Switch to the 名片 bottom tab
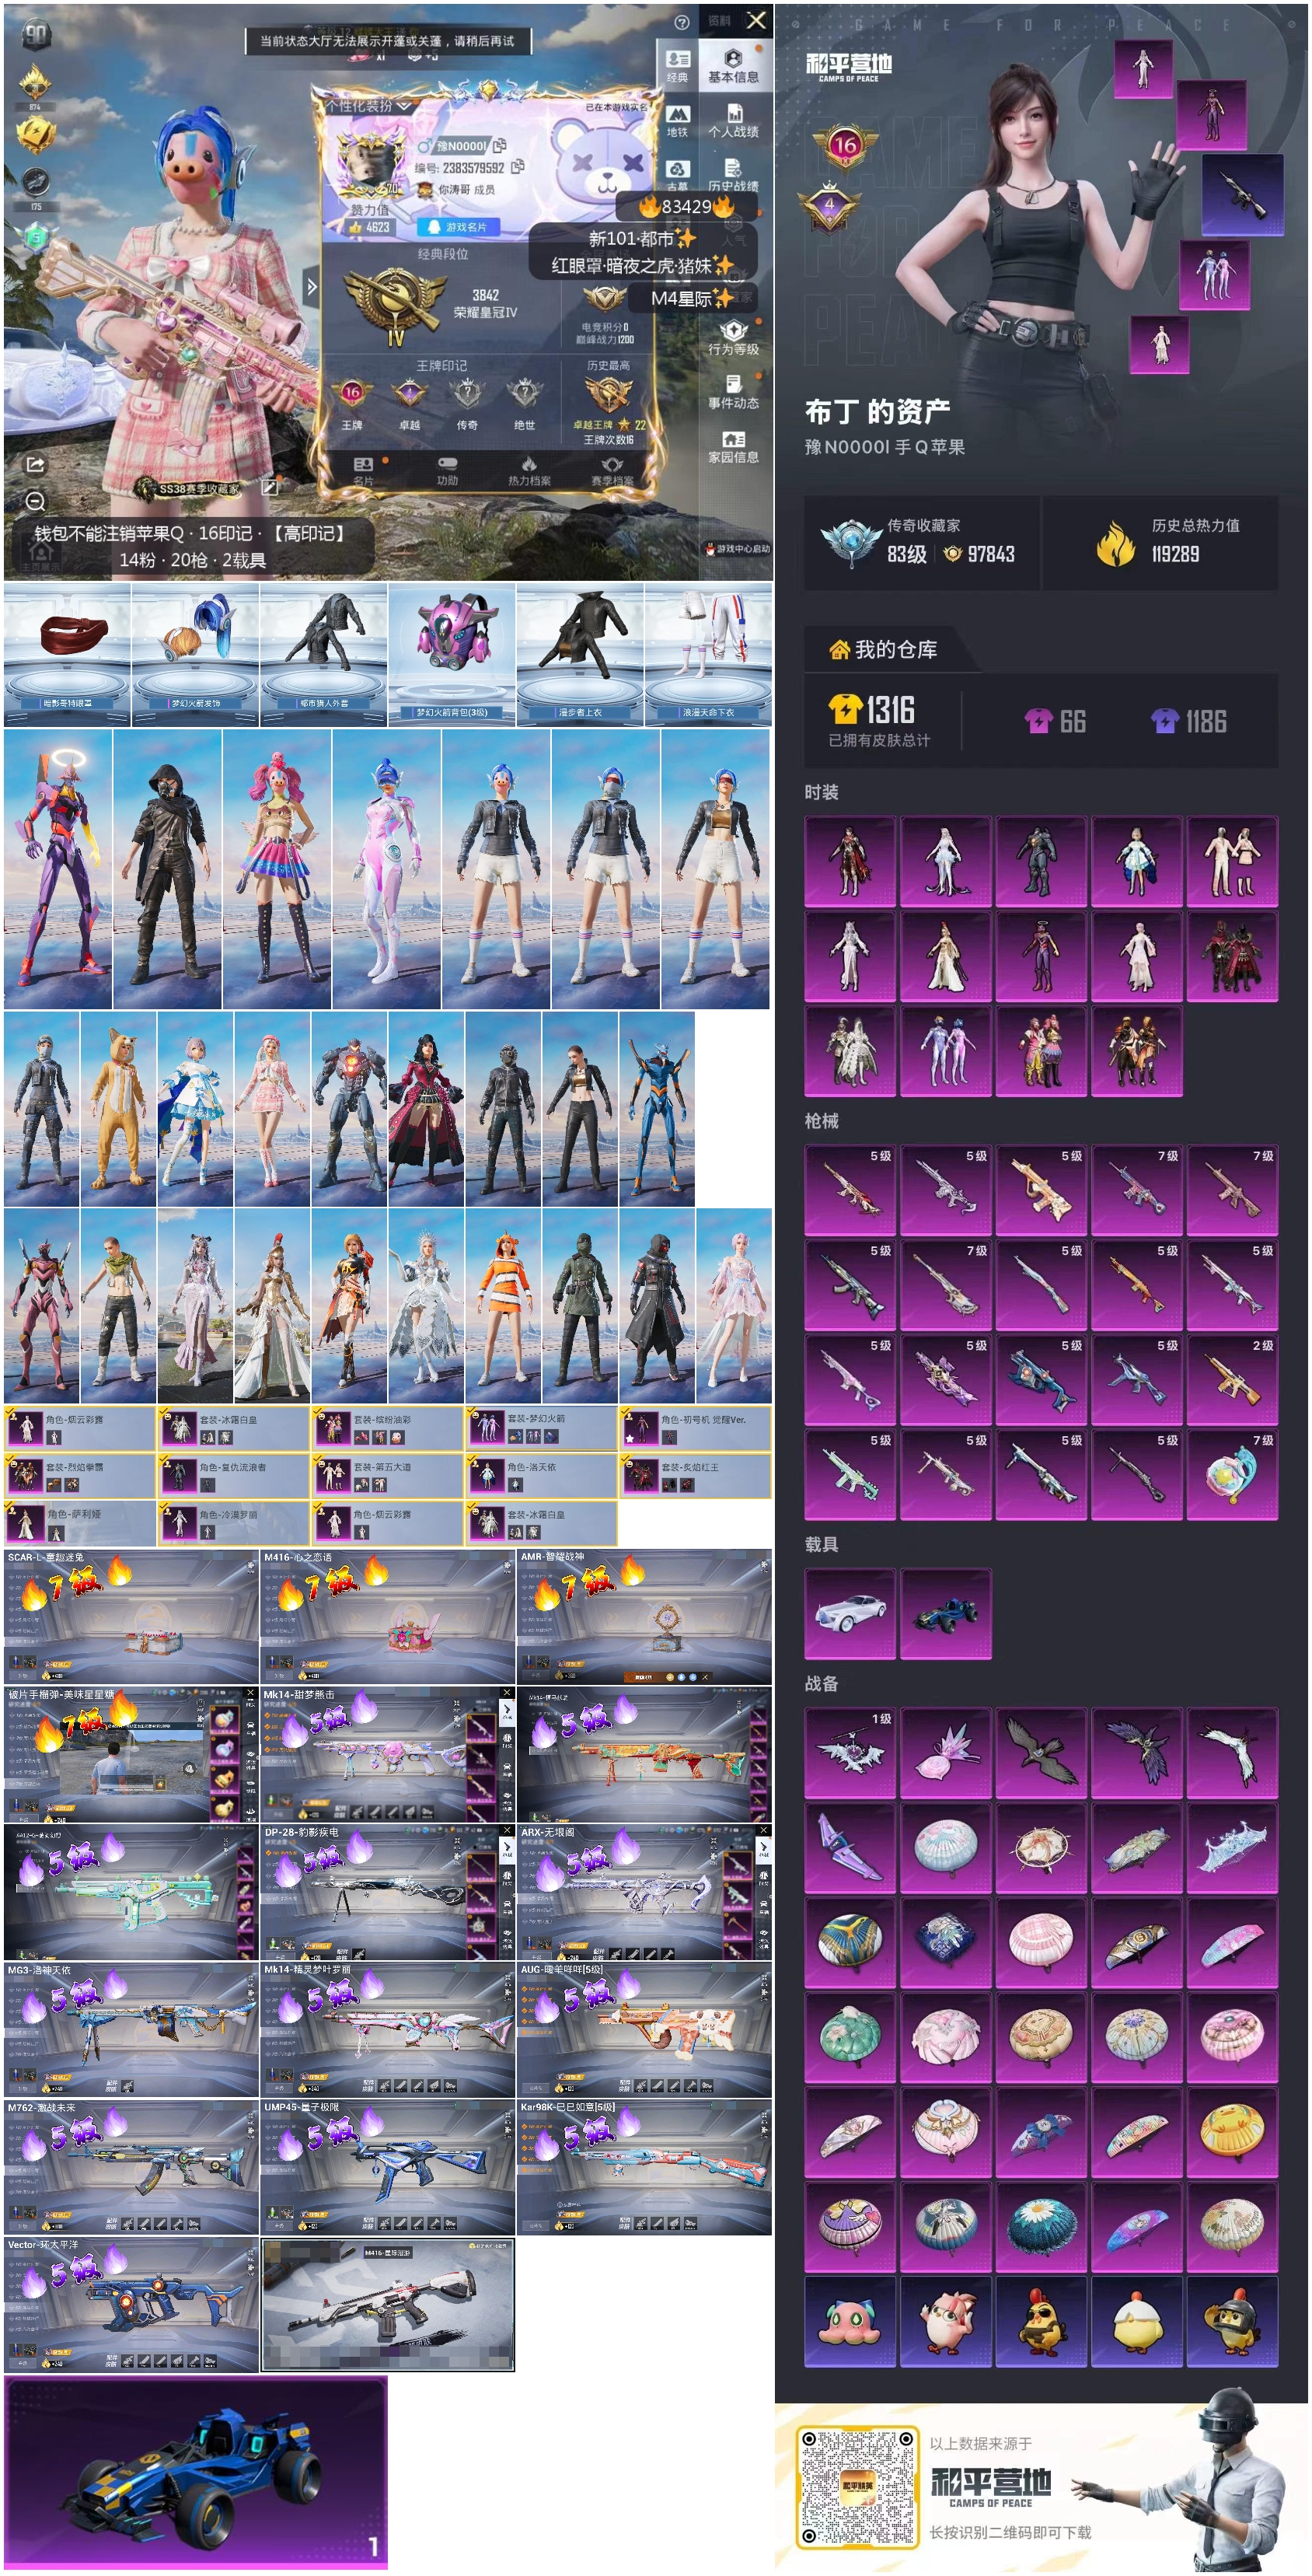The image size is (1312, 2576). 363,472
